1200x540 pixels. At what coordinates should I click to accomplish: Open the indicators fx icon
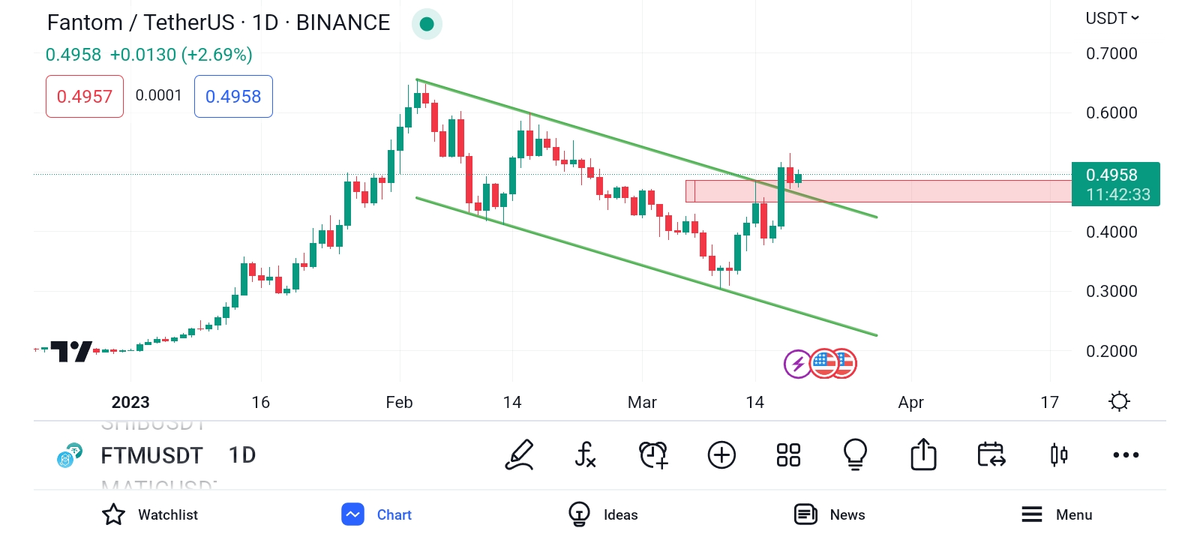point(586,455)
